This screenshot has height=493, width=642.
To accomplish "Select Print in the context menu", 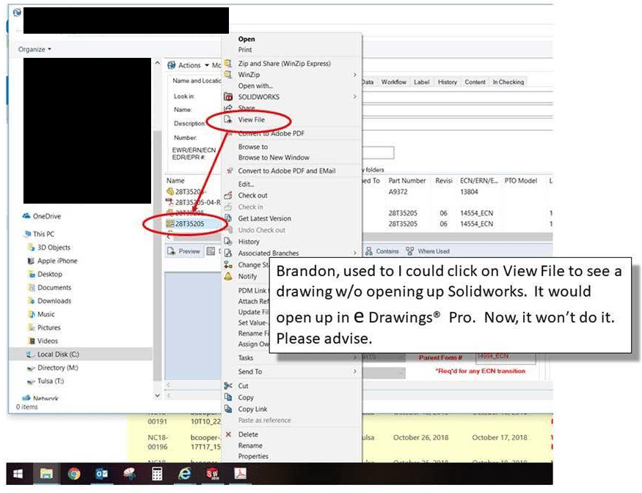I will coord(245,50).
